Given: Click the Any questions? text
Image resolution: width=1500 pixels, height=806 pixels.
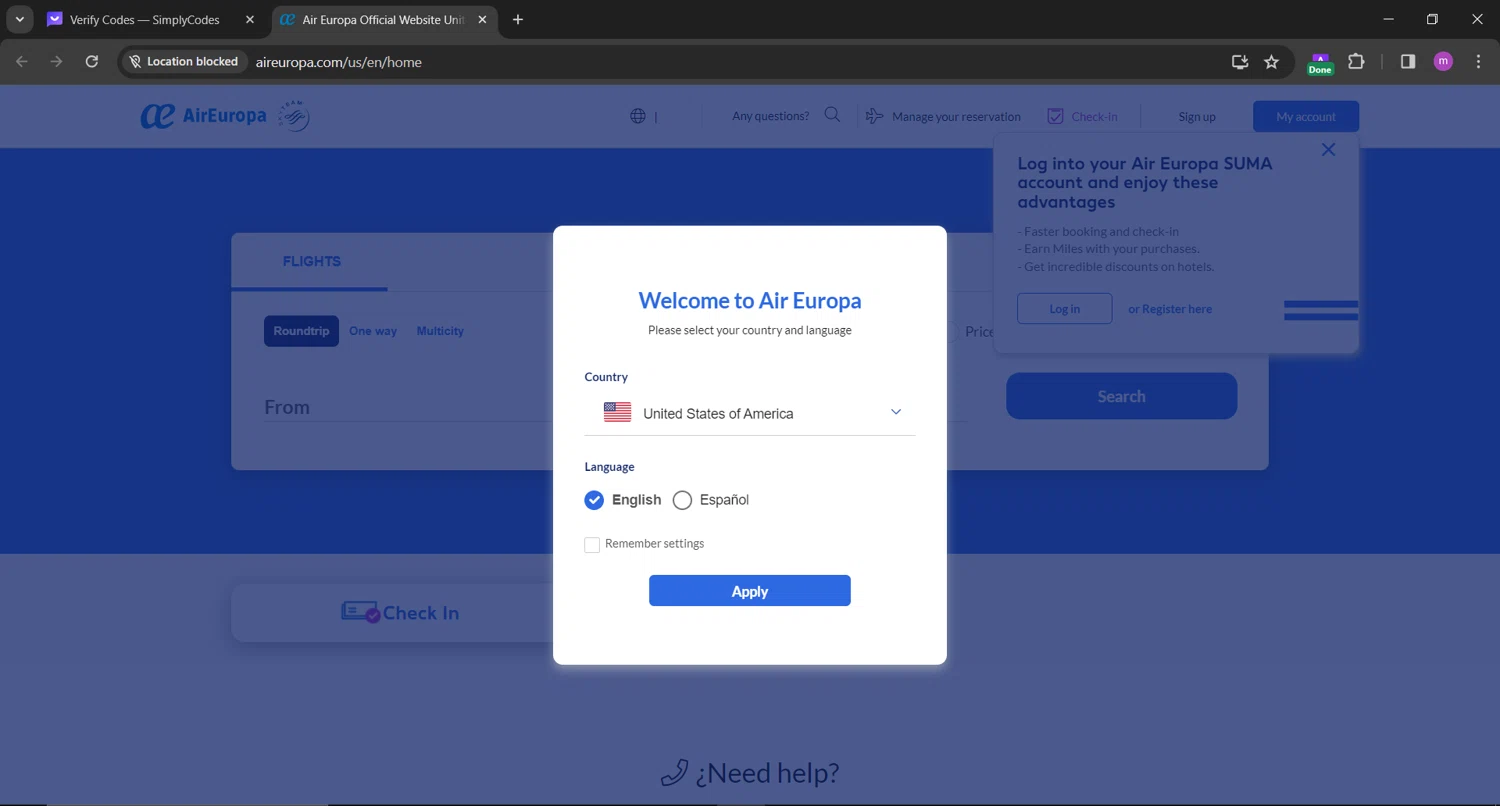Looking at the screenshot, I should (x=771, y=116).
